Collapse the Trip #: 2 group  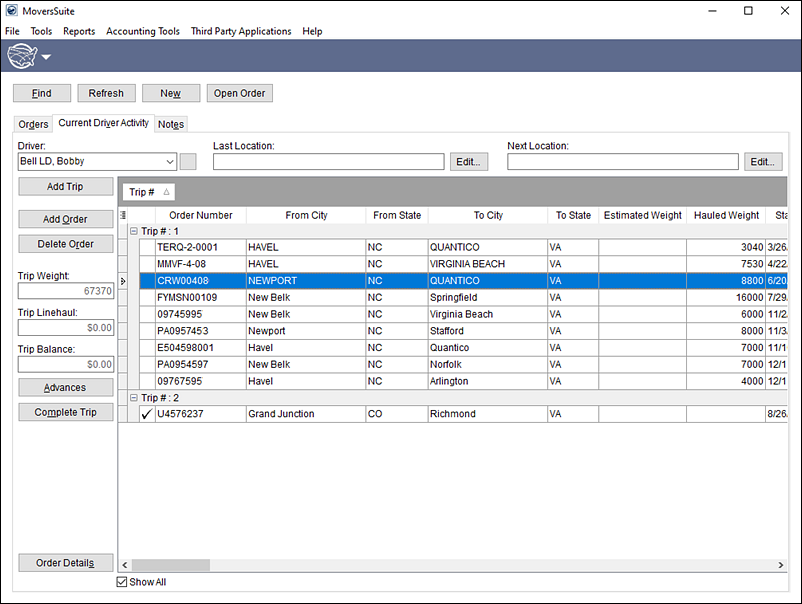point(133,397)
